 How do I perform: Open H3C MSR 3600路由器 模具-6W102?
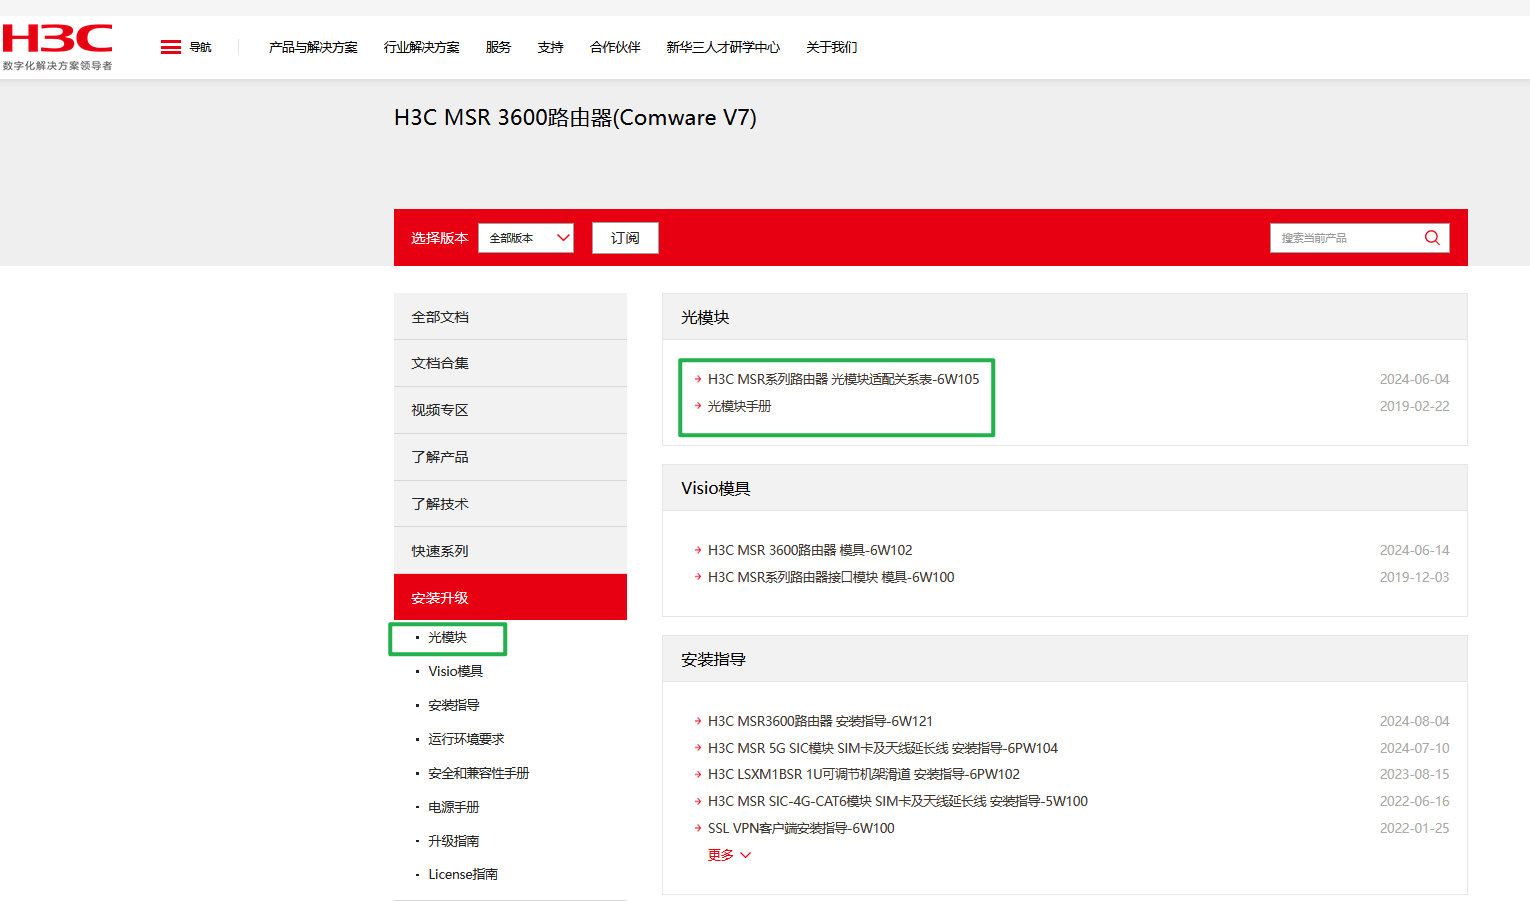tap(810, 550)
